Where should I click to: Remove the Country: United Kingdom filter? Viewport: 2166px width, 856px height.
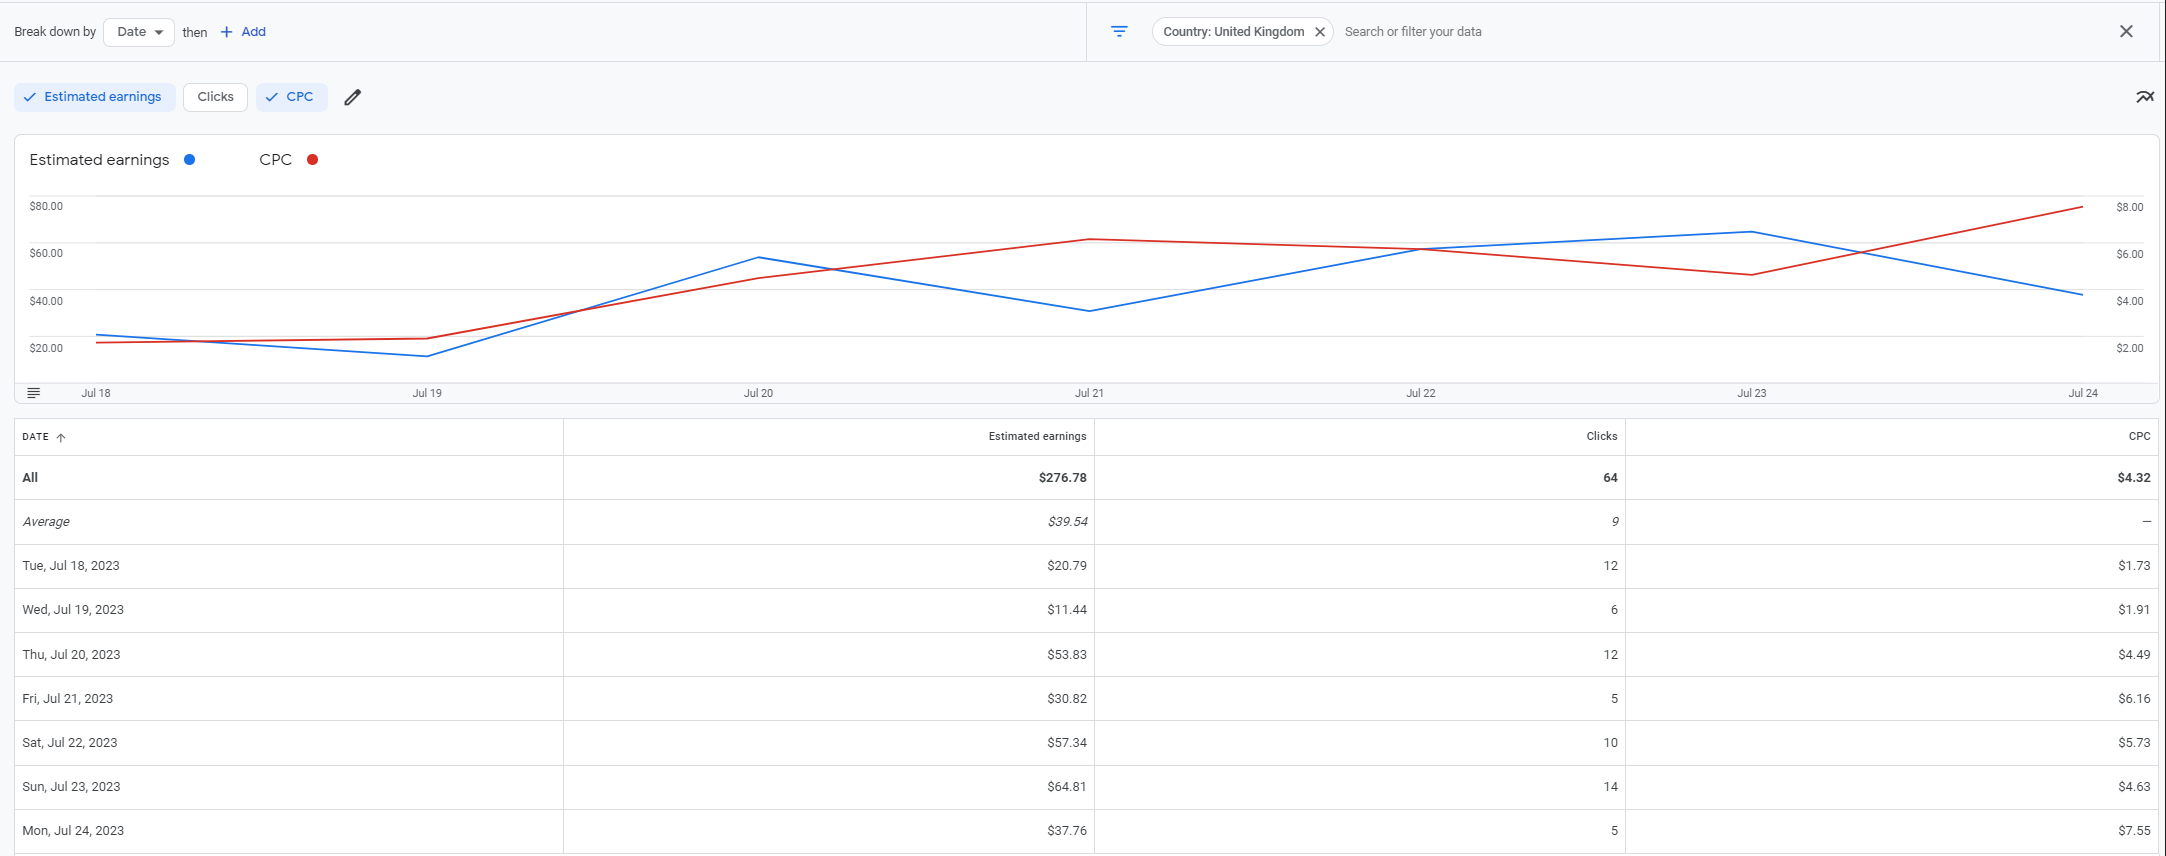click(x=1320, y=32)
